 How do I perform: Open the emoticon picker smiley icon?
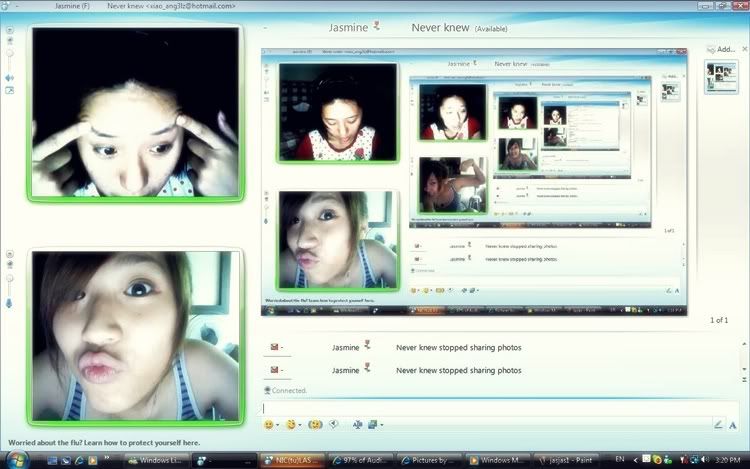coord(269,425)
